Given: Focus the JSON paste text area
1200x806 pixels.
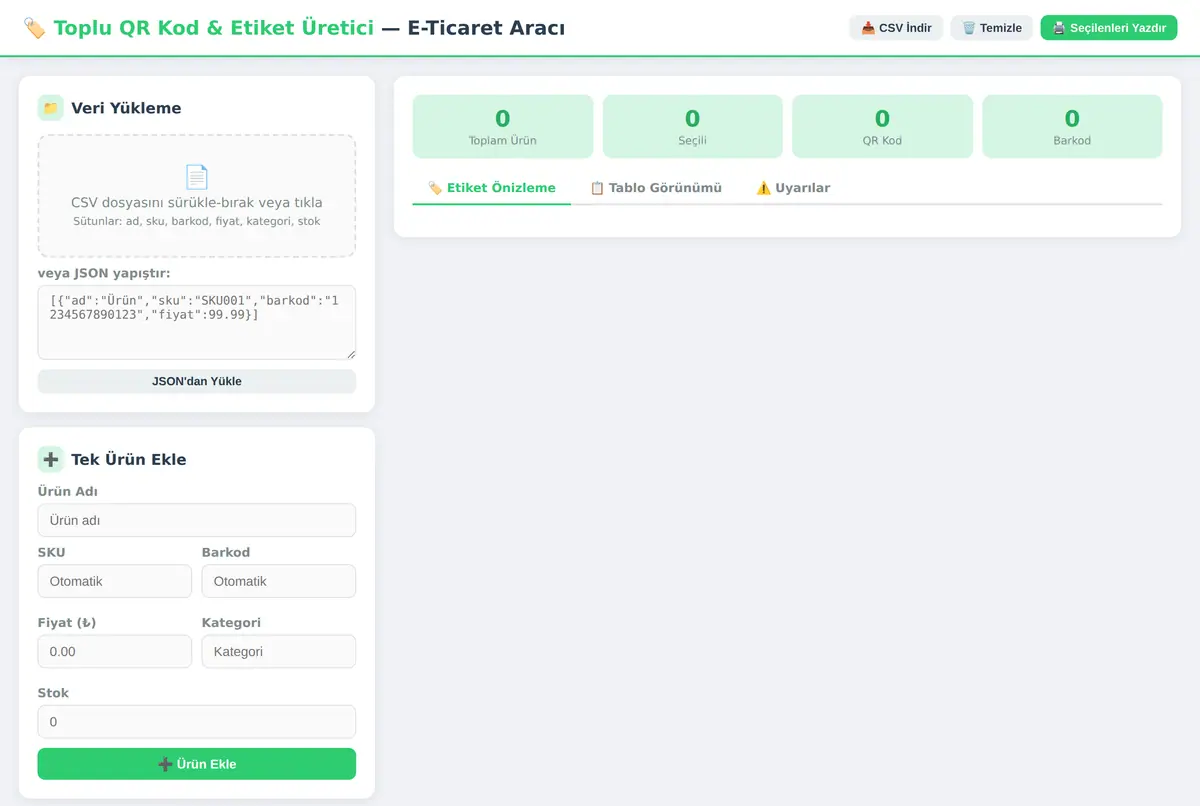Looking at the screenshot, I should click(x=197, y=322).
